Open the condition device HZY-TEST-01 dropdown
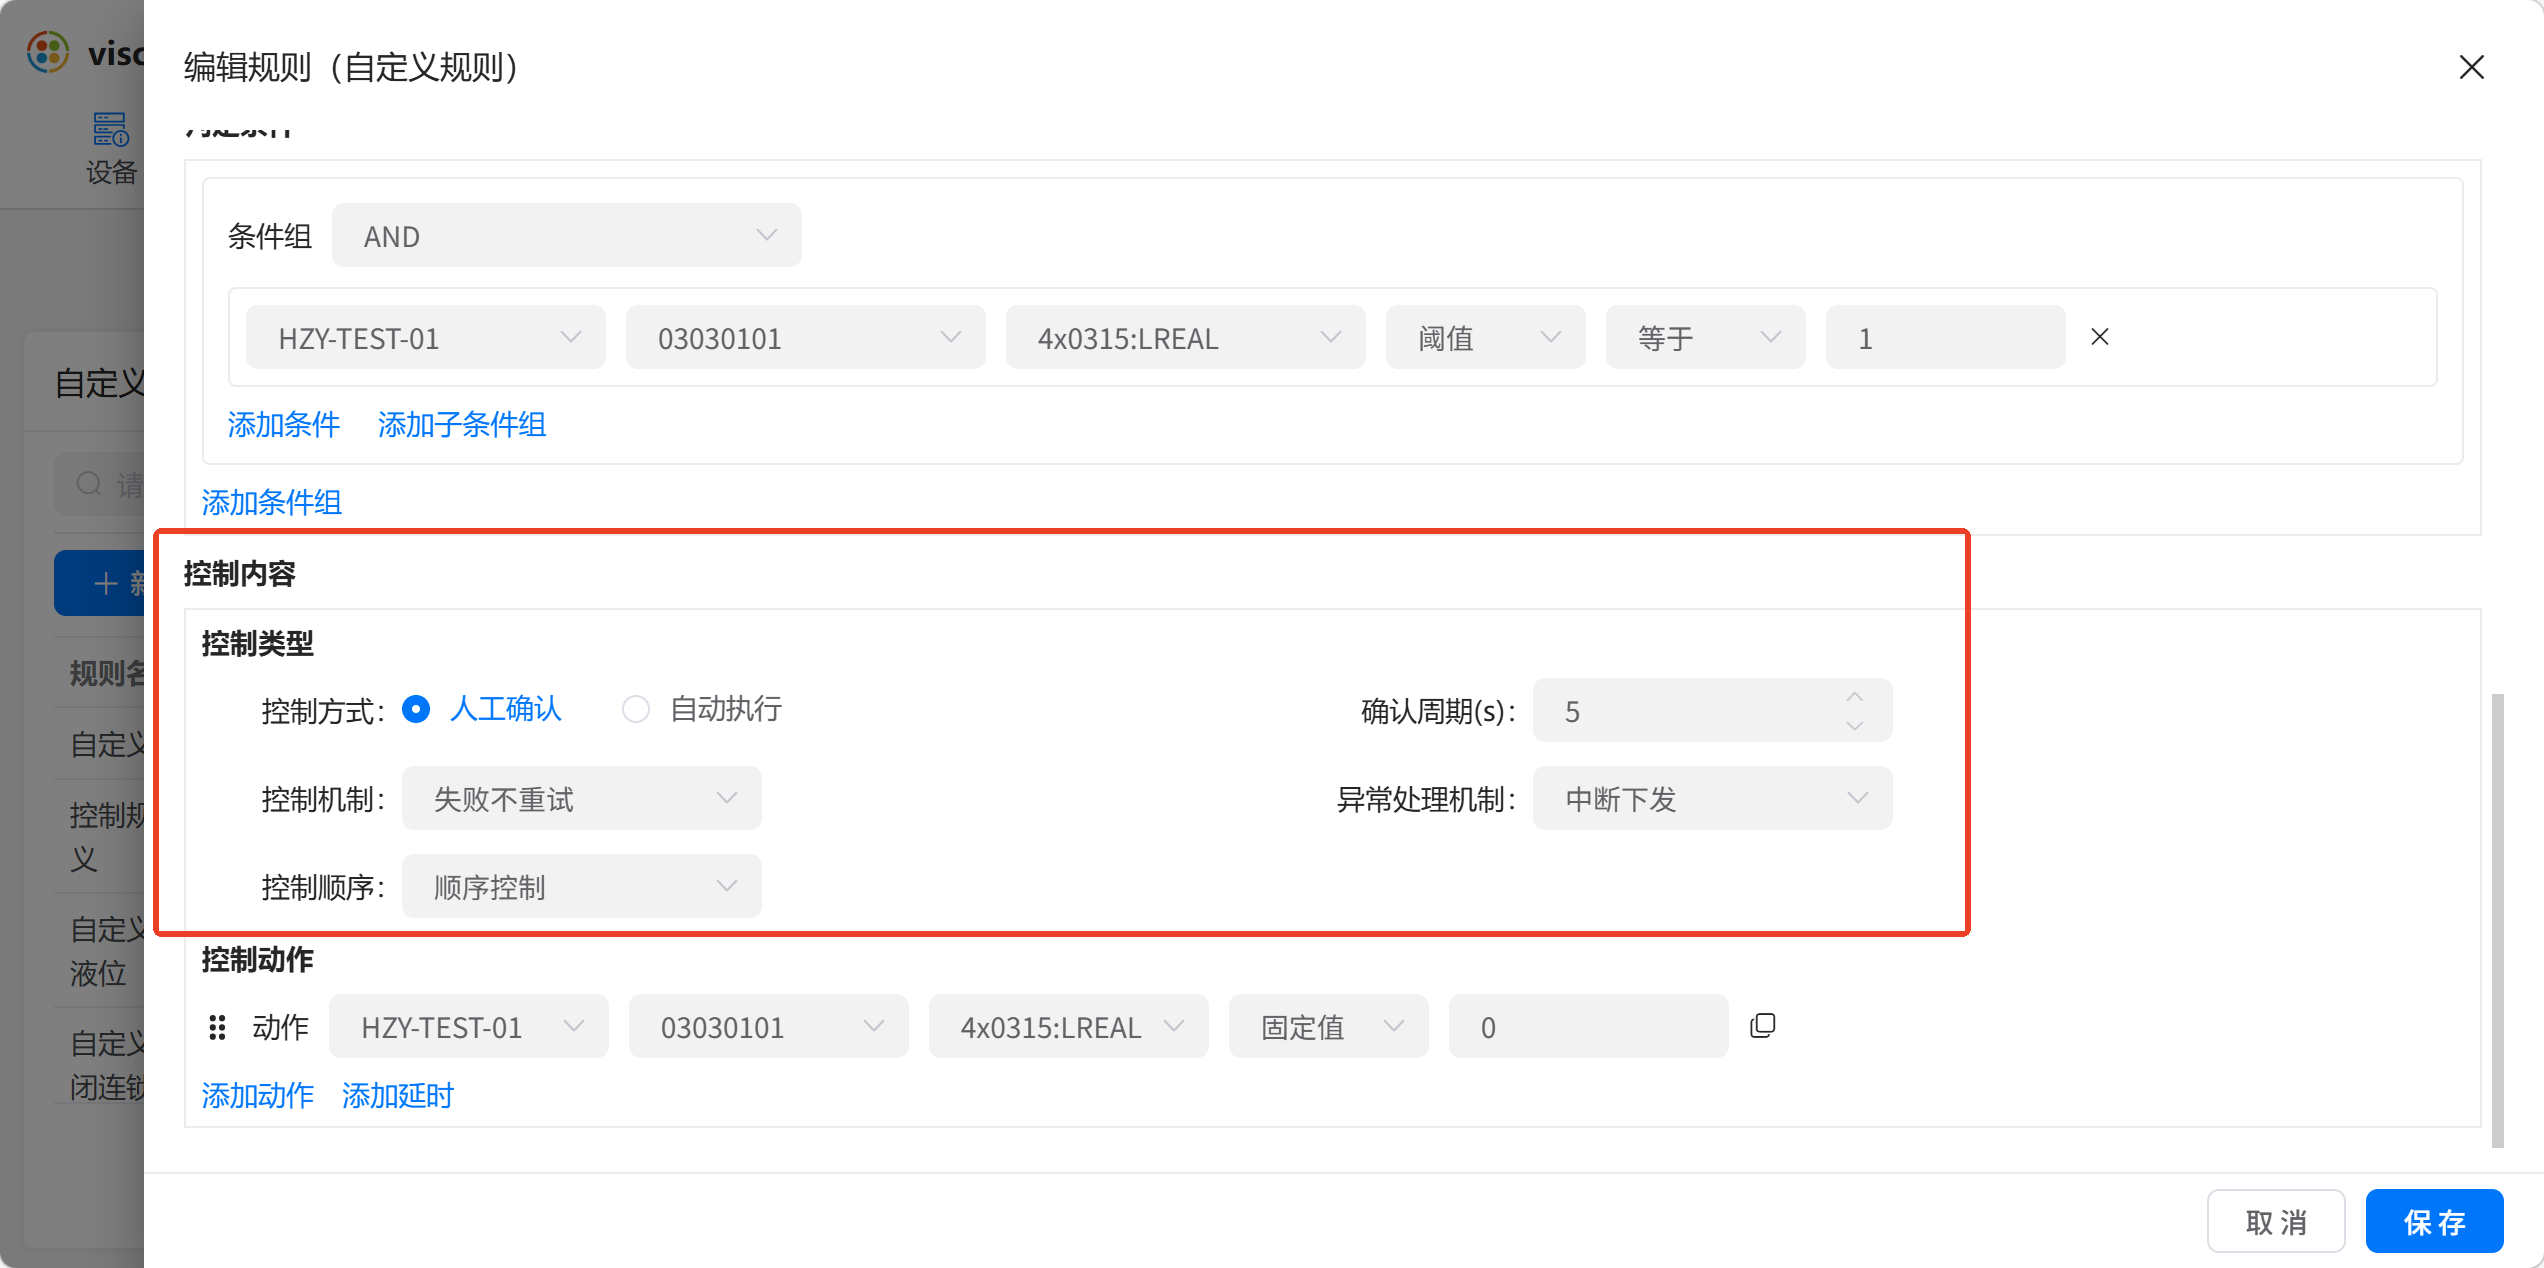2544x1268 pixels. [426, 338]
